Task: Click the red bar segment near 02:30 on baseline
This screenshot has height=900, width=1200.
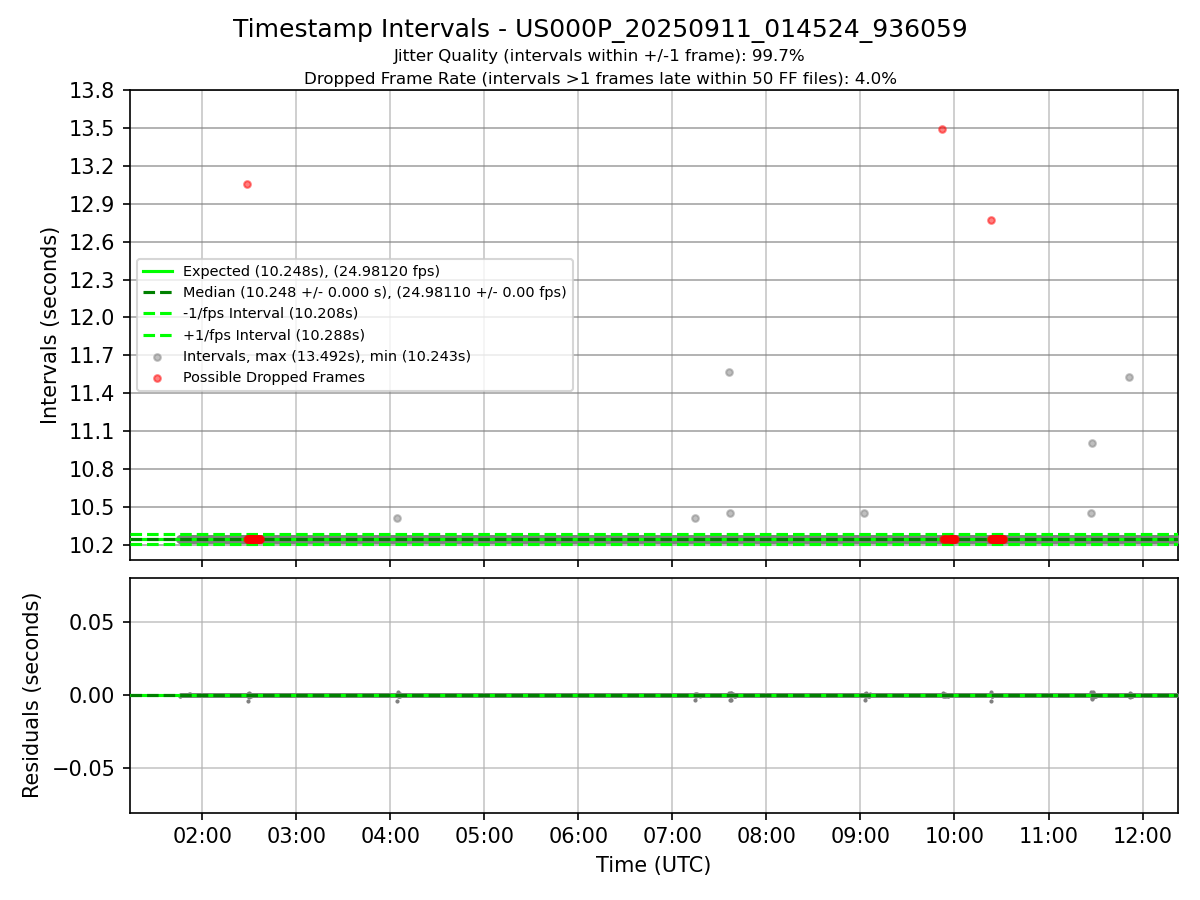Action: click(253, 539)
